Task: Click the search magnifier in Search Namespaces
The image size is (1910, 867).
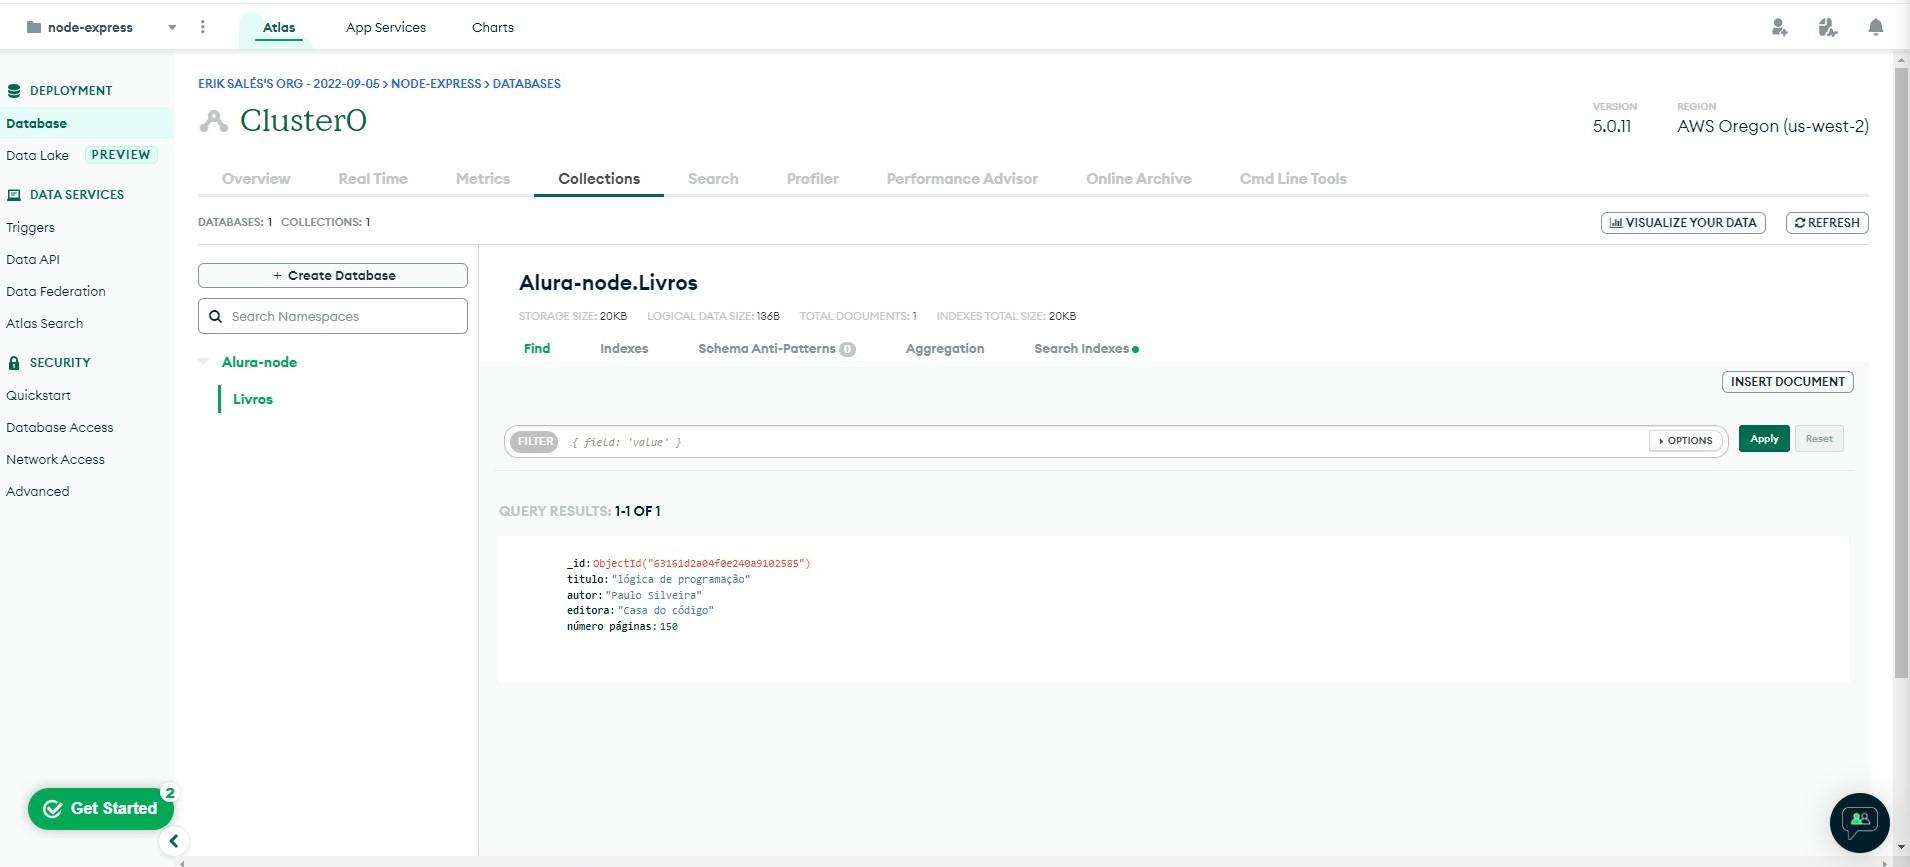Action: click(215, 316)
